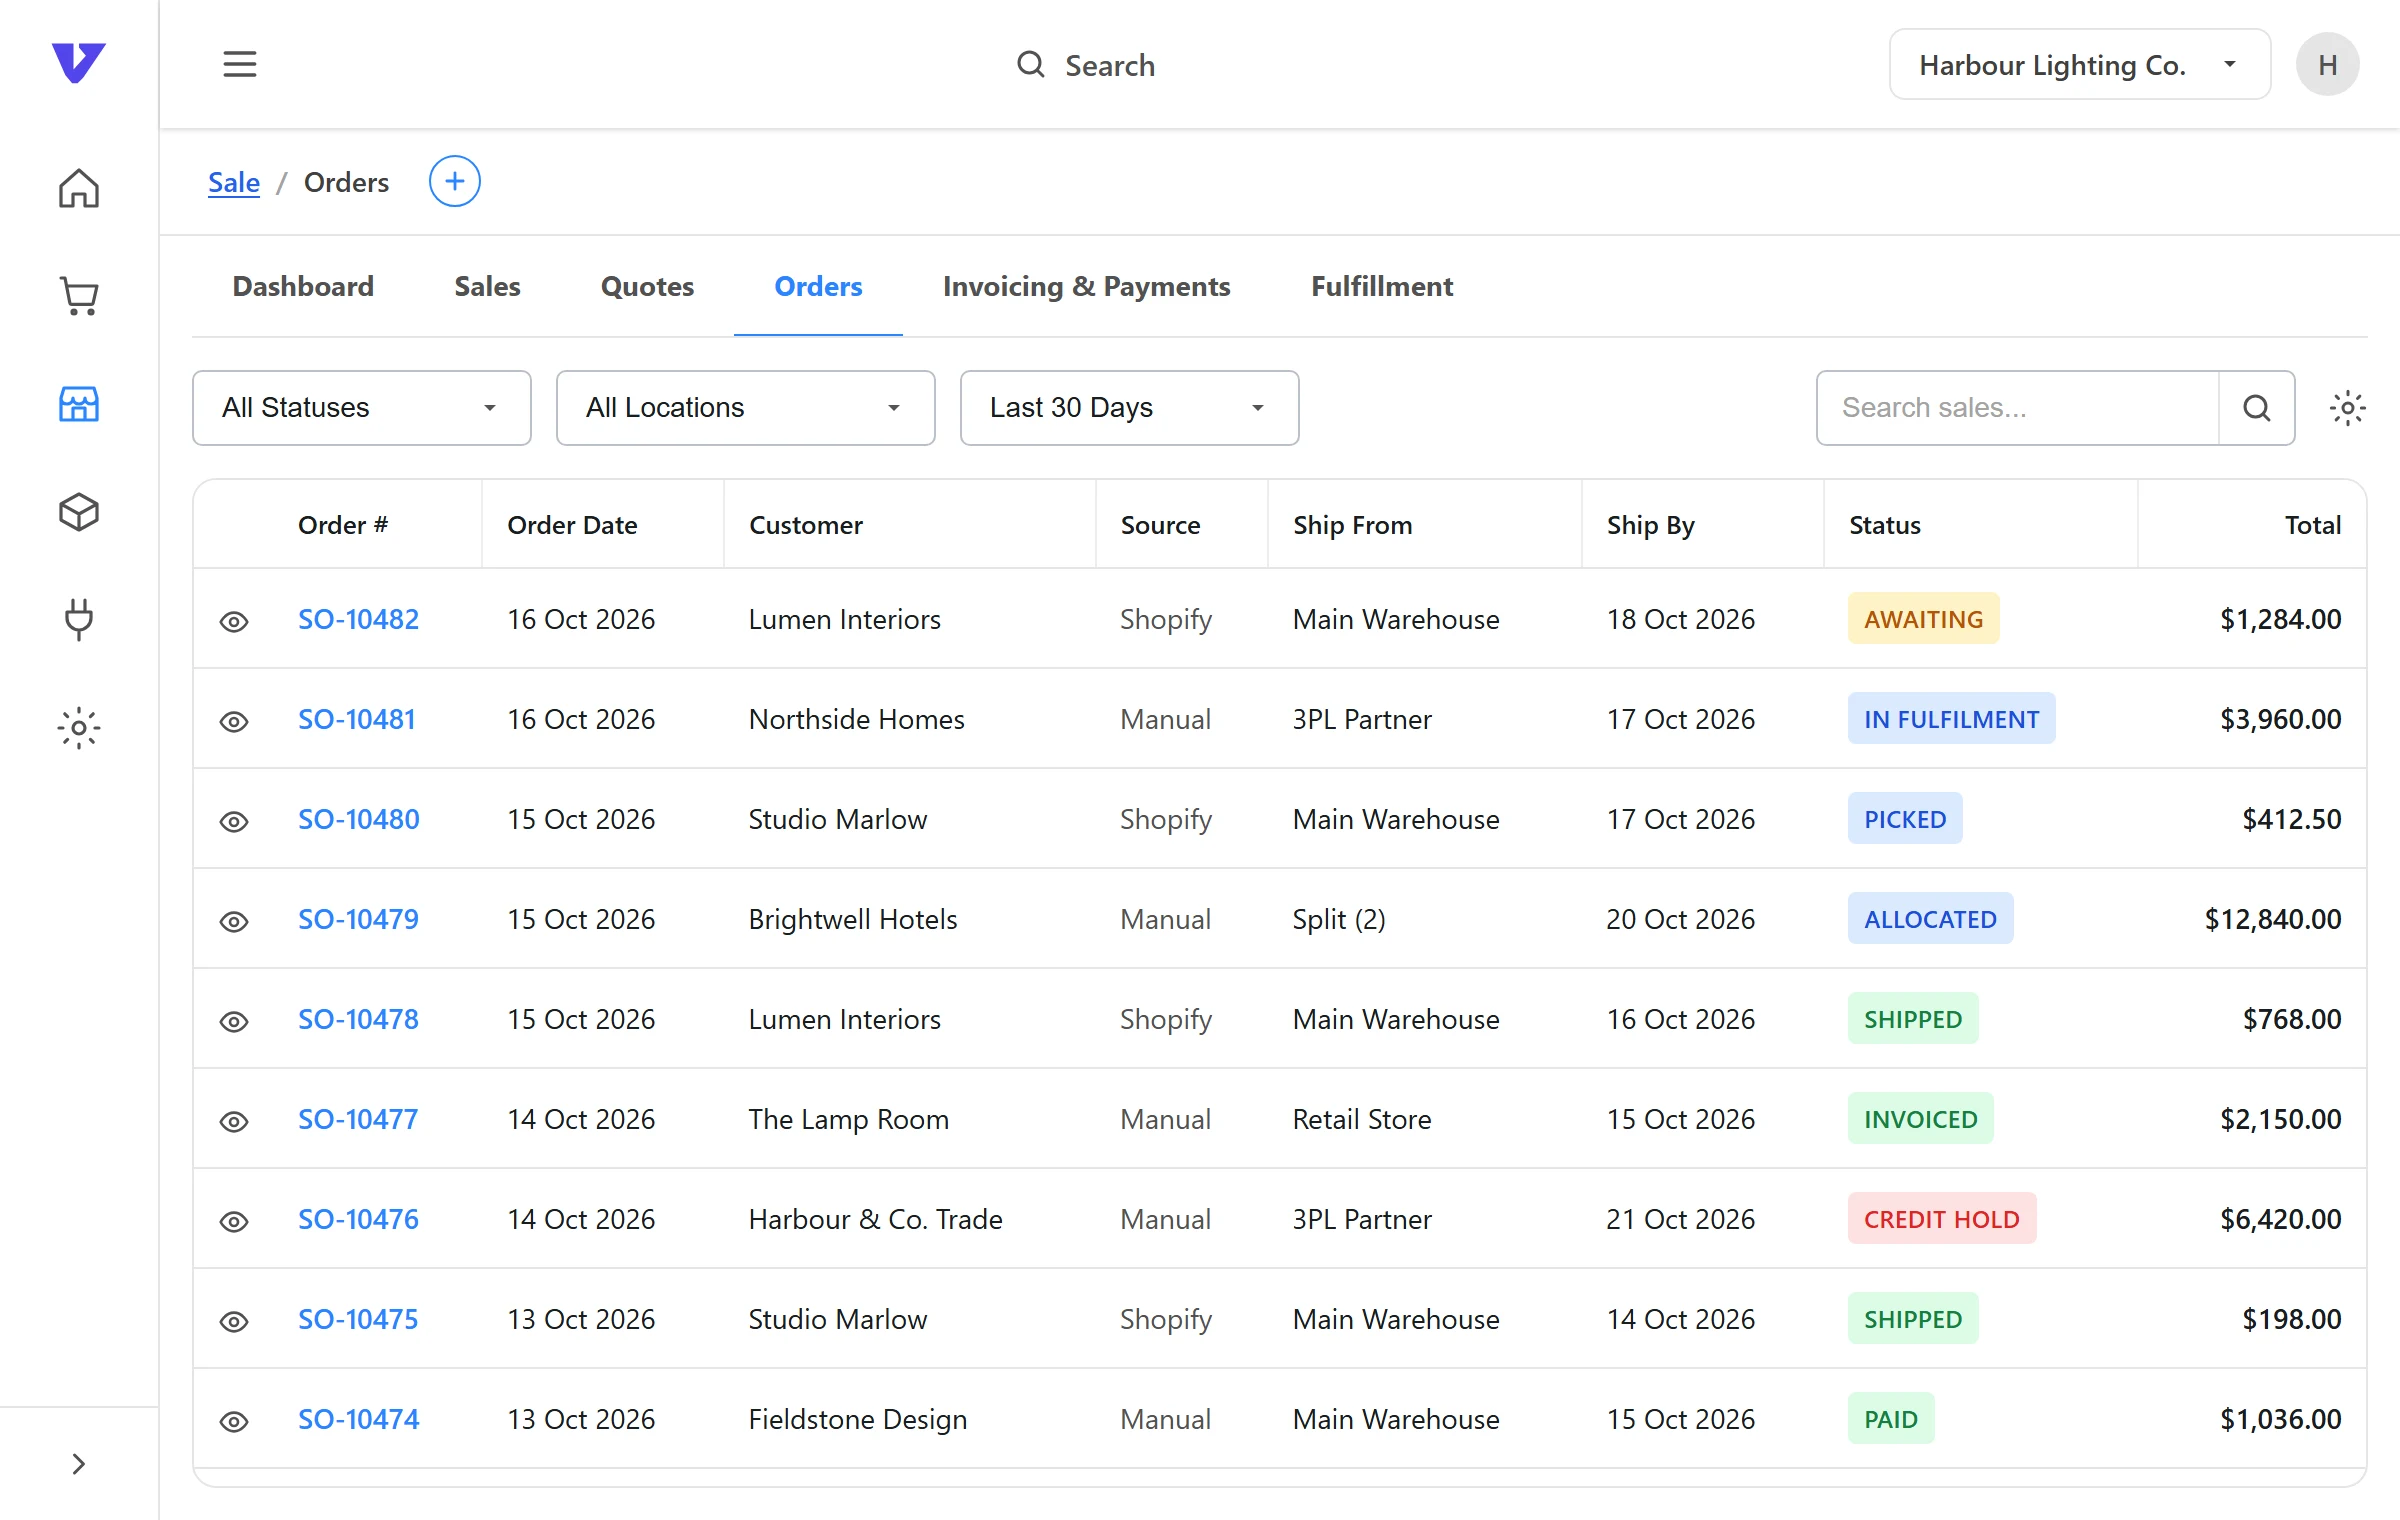Open the All Locations dropdown
This screenshot has height=1520, width=2400.
click(x=746, y=408)
